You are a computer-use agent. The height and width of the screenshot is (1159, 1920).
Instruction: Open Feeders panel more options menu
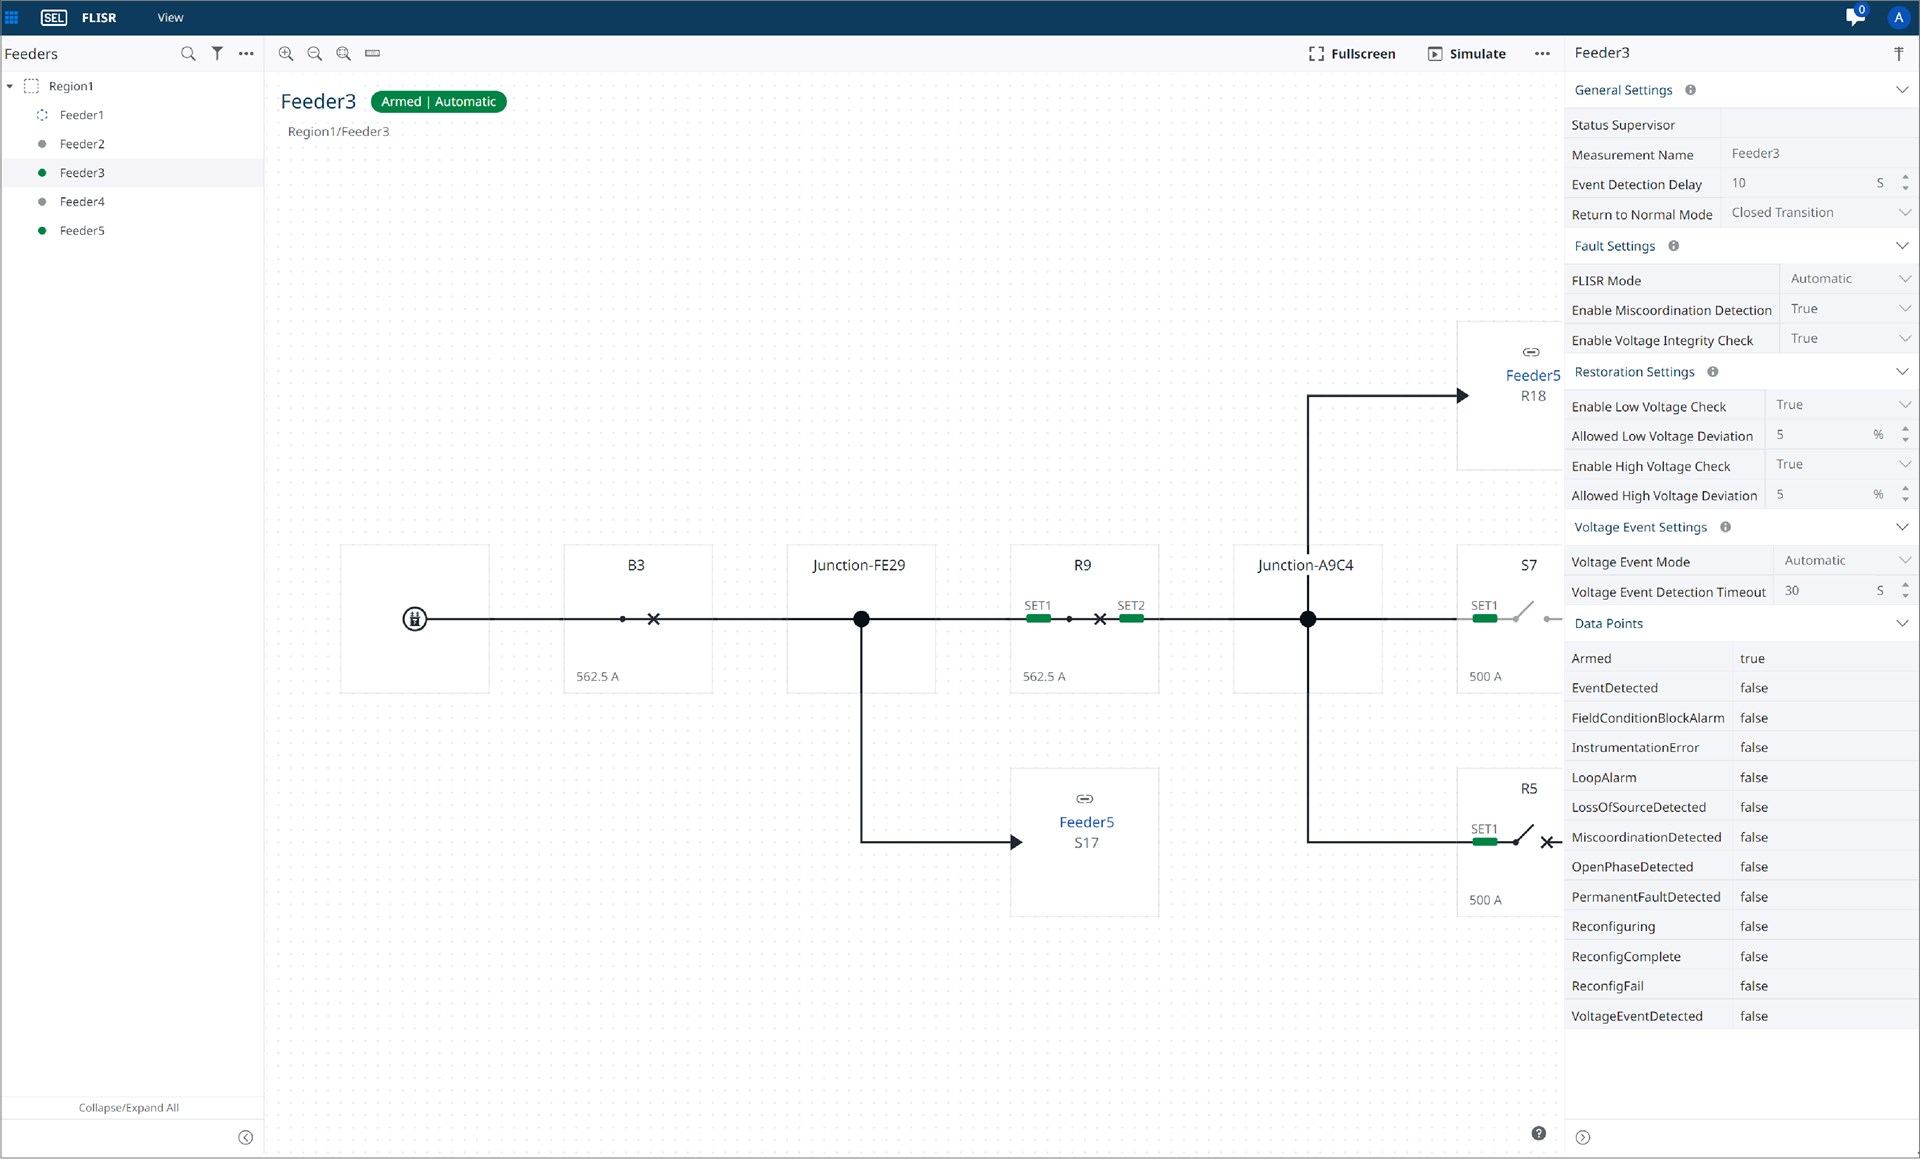click(x=246, y=54)
